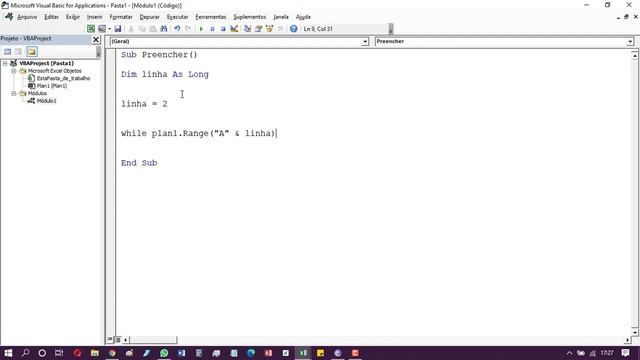This screenshot has width=640, height=360.
Task: Select Módulo1 in project tree
Action: tap(47, 101)
